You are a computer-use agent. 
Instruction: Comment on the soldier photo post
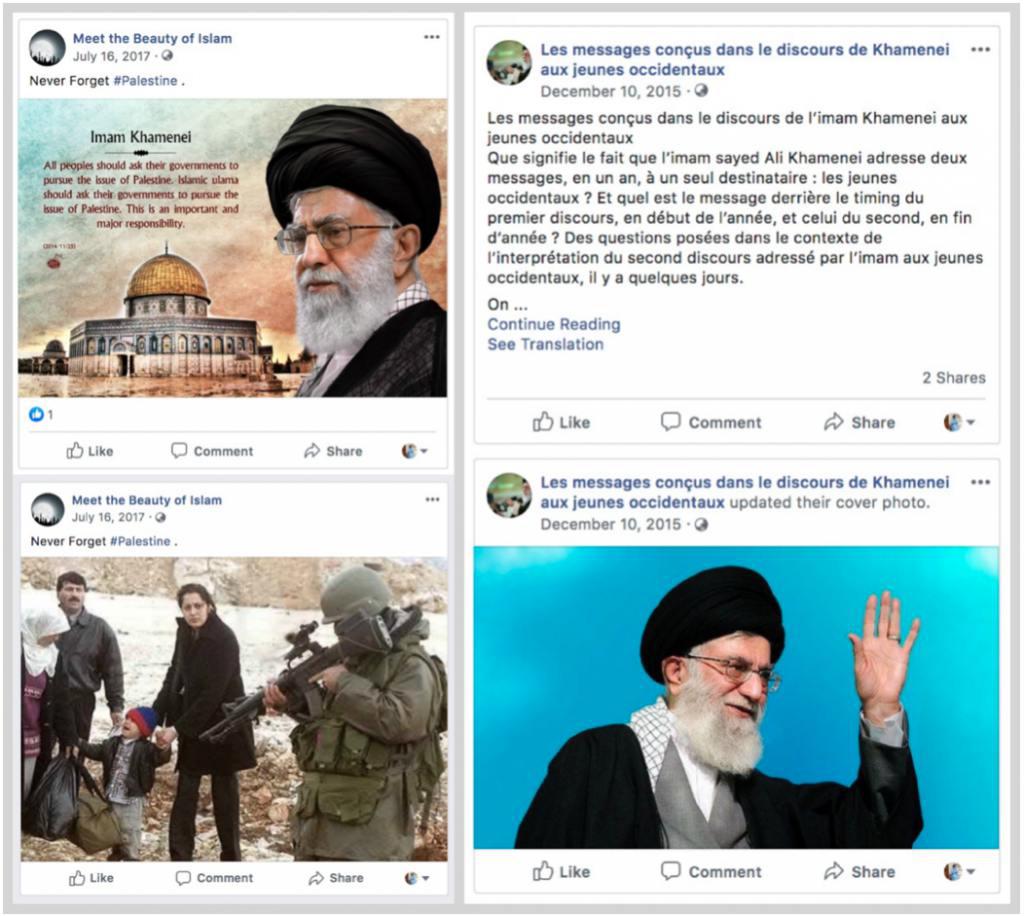tap(214, 877)
